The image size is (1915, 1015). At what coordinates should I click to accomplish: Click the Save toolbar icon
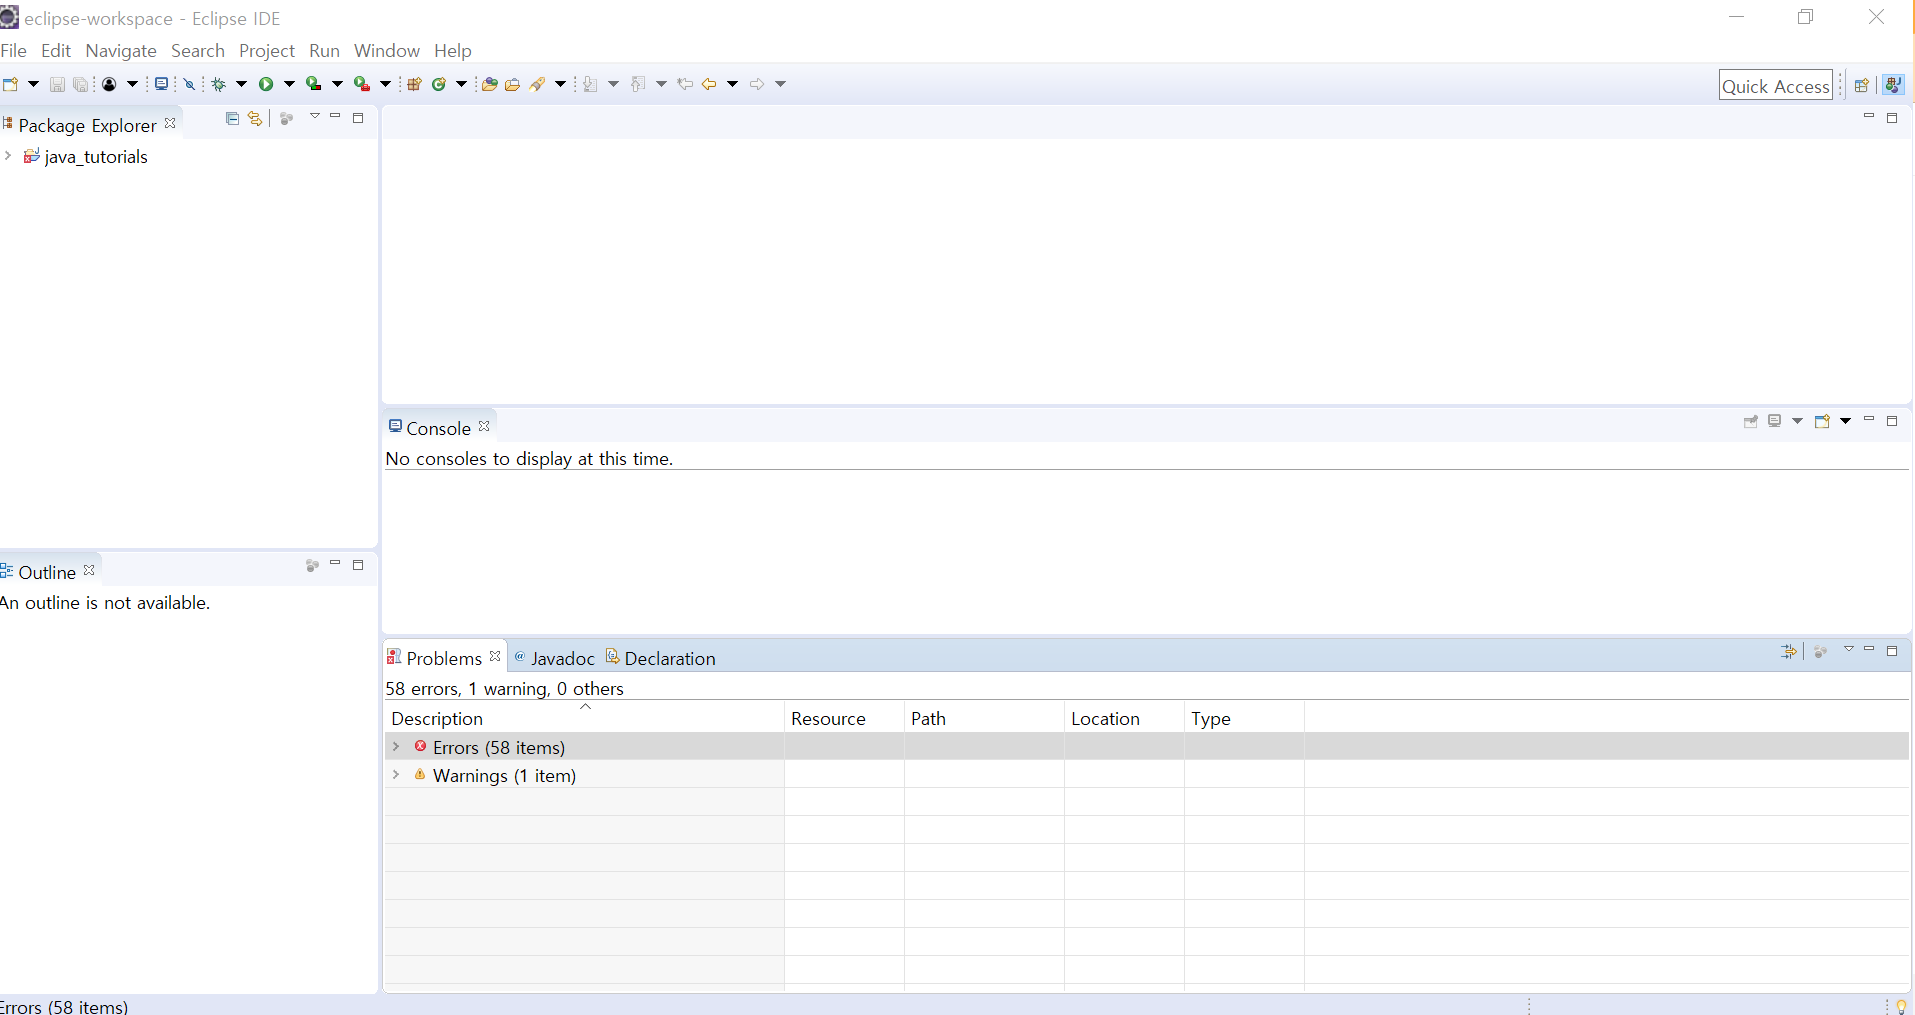[x=57, y=85]
